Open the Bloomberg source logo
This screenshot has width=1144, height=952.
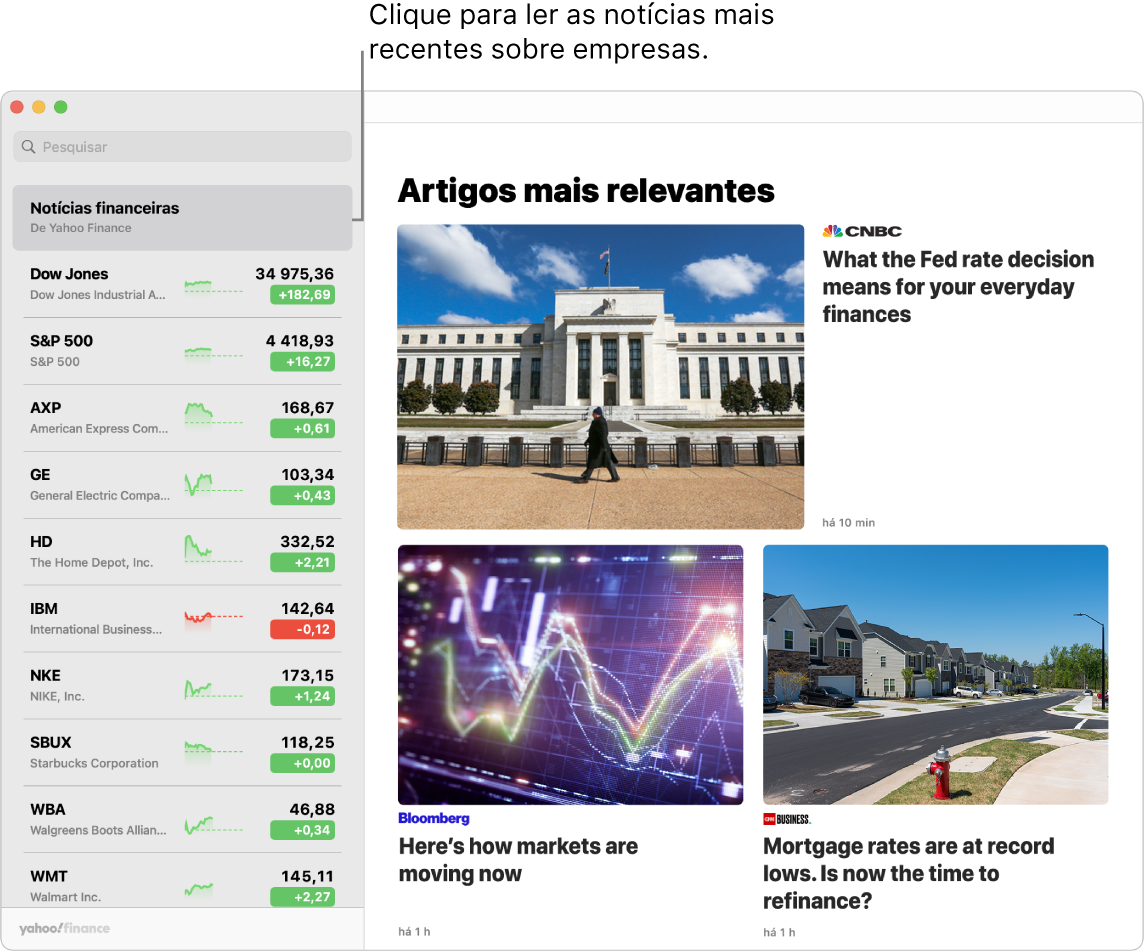[434, 817]
